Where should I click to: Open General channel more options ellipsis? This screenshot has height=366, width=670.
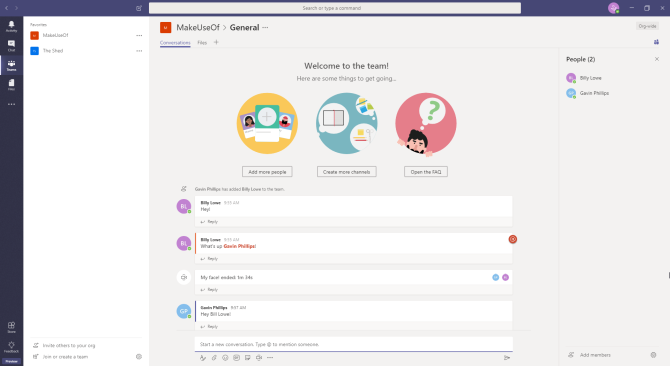click(265, 27)
